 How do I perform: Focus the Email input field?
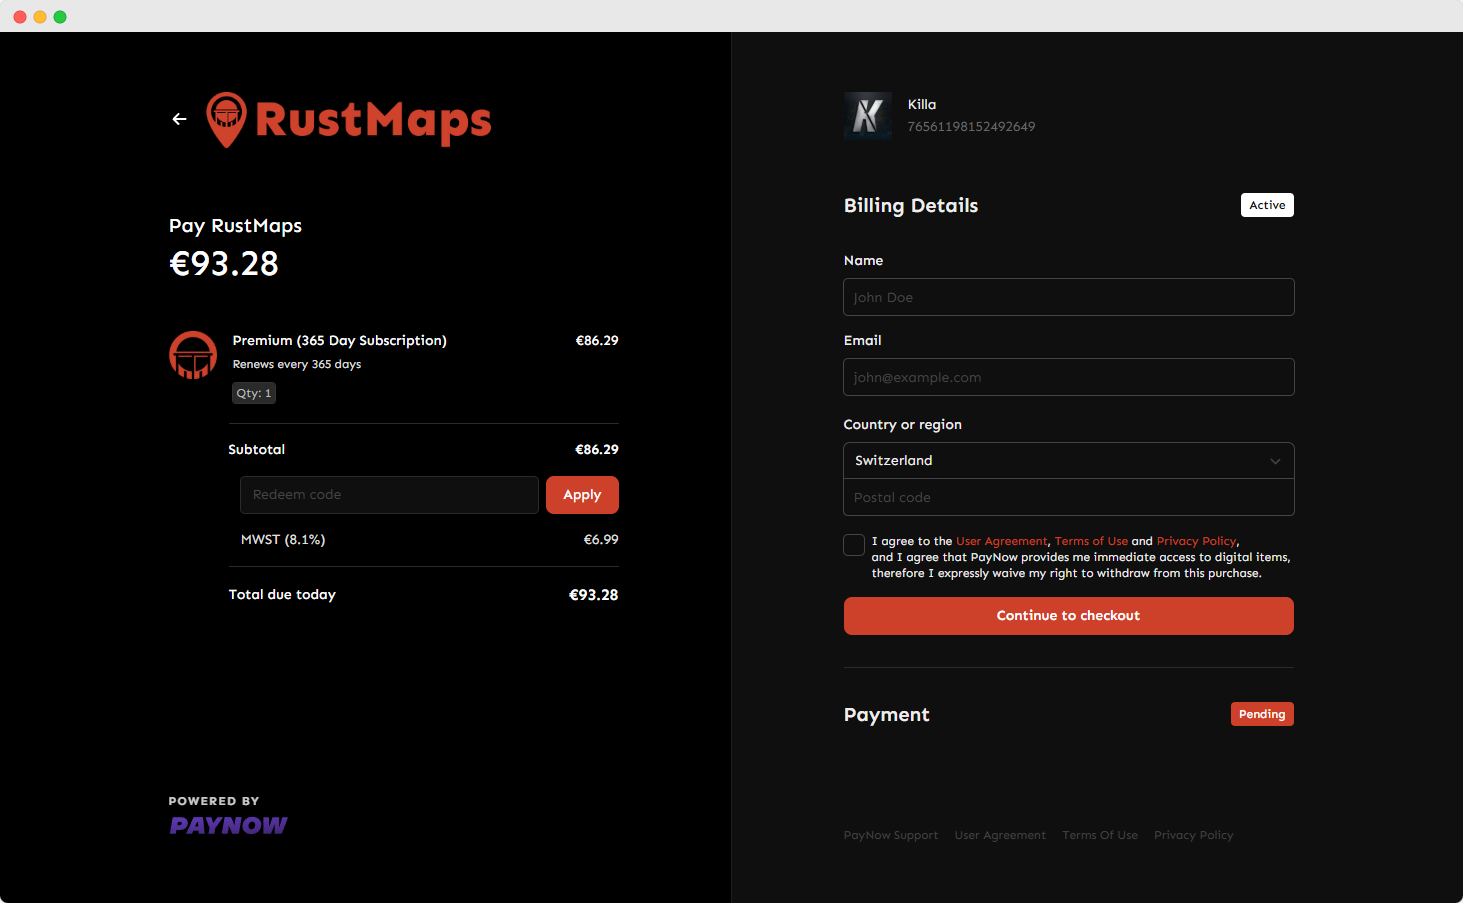pyautogui.click(x=1069, y=377)
